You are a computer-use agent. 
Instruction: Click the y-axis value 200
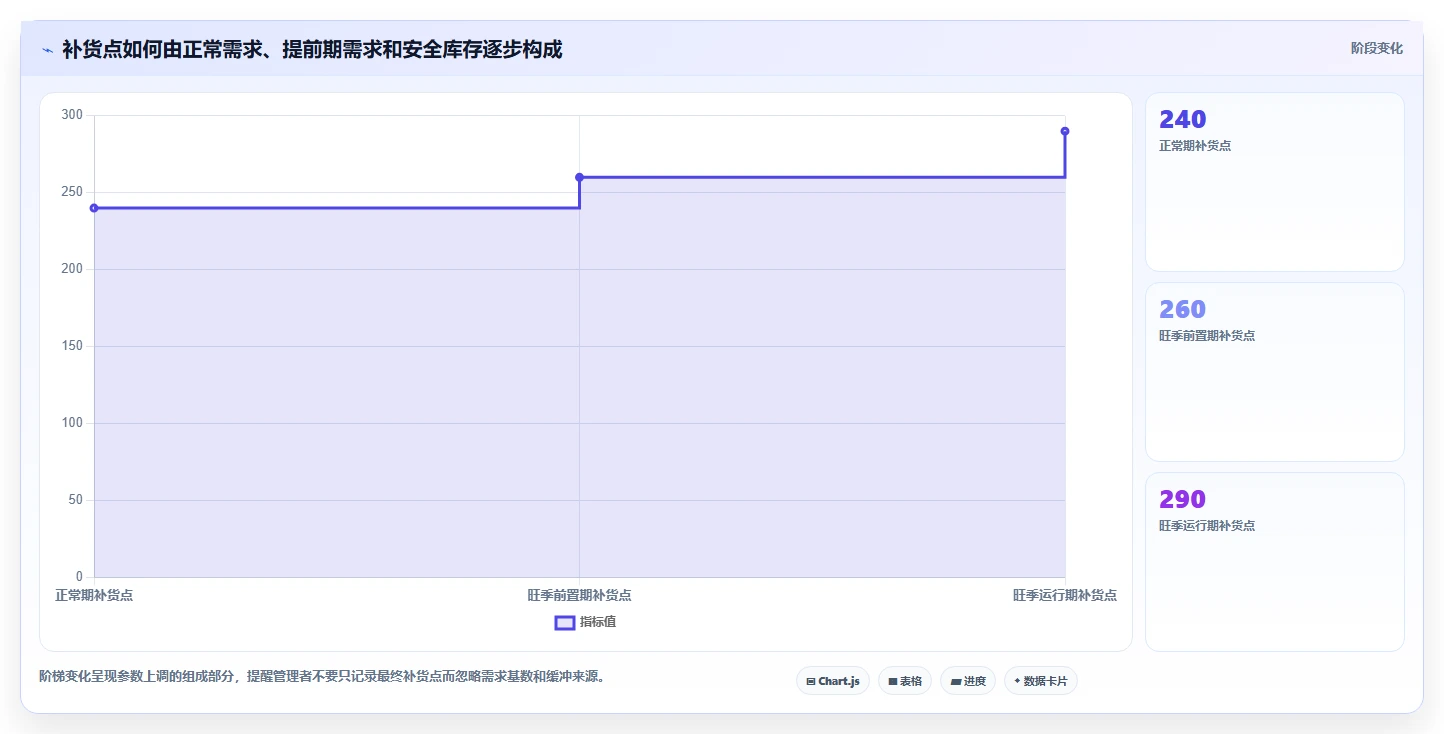[72, 269]
